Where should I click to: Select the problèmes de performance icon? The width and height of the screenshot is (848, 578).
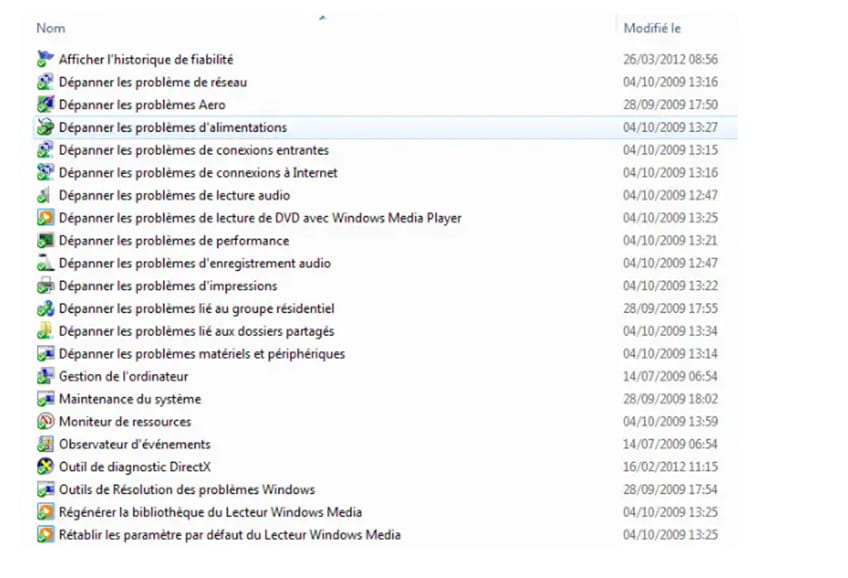45,241
